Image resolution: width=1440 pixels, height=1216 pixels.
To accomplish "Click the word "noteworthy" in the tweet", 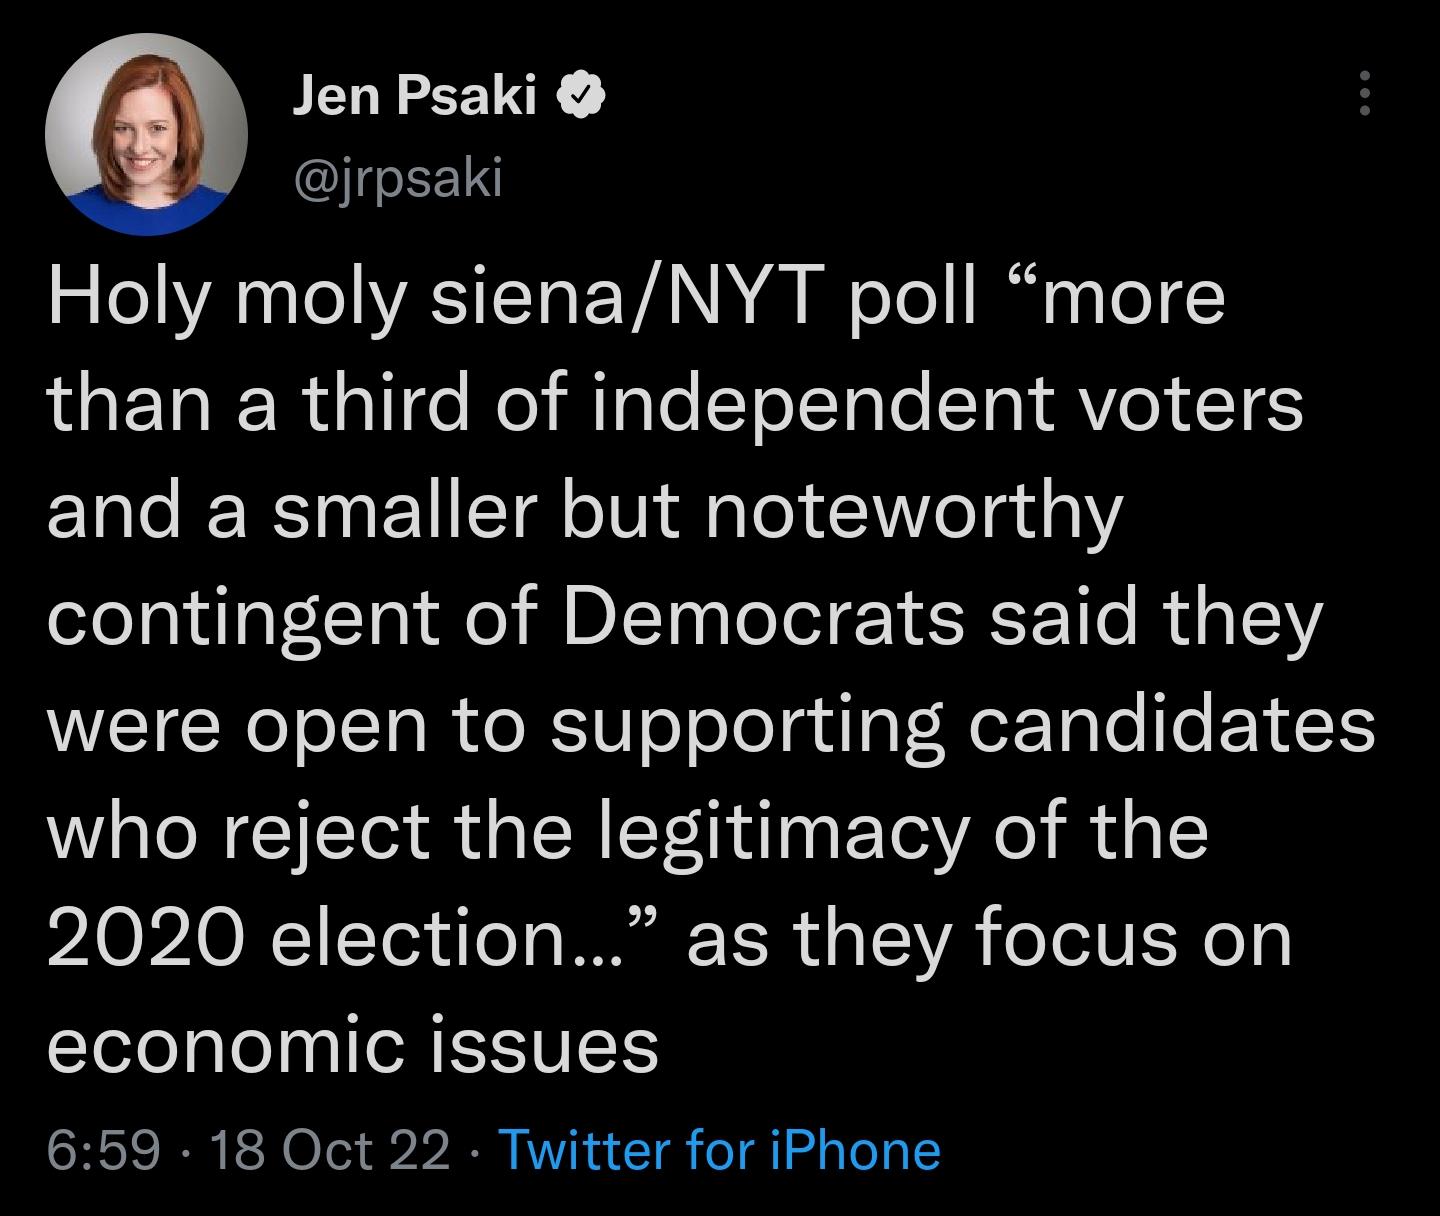I will coord(914,513).
